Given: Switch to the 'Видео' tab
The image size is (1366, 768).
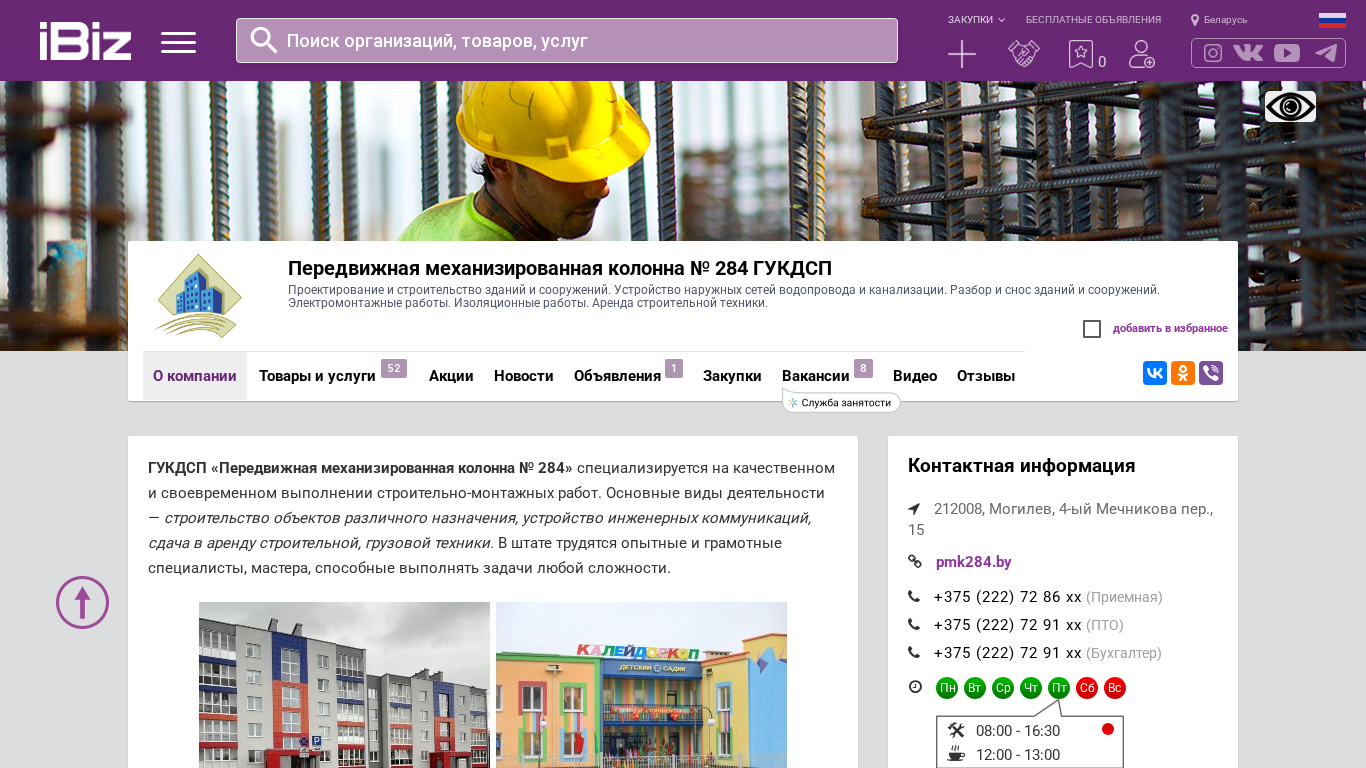Looking at the screenshot, I should click(915, 376).
